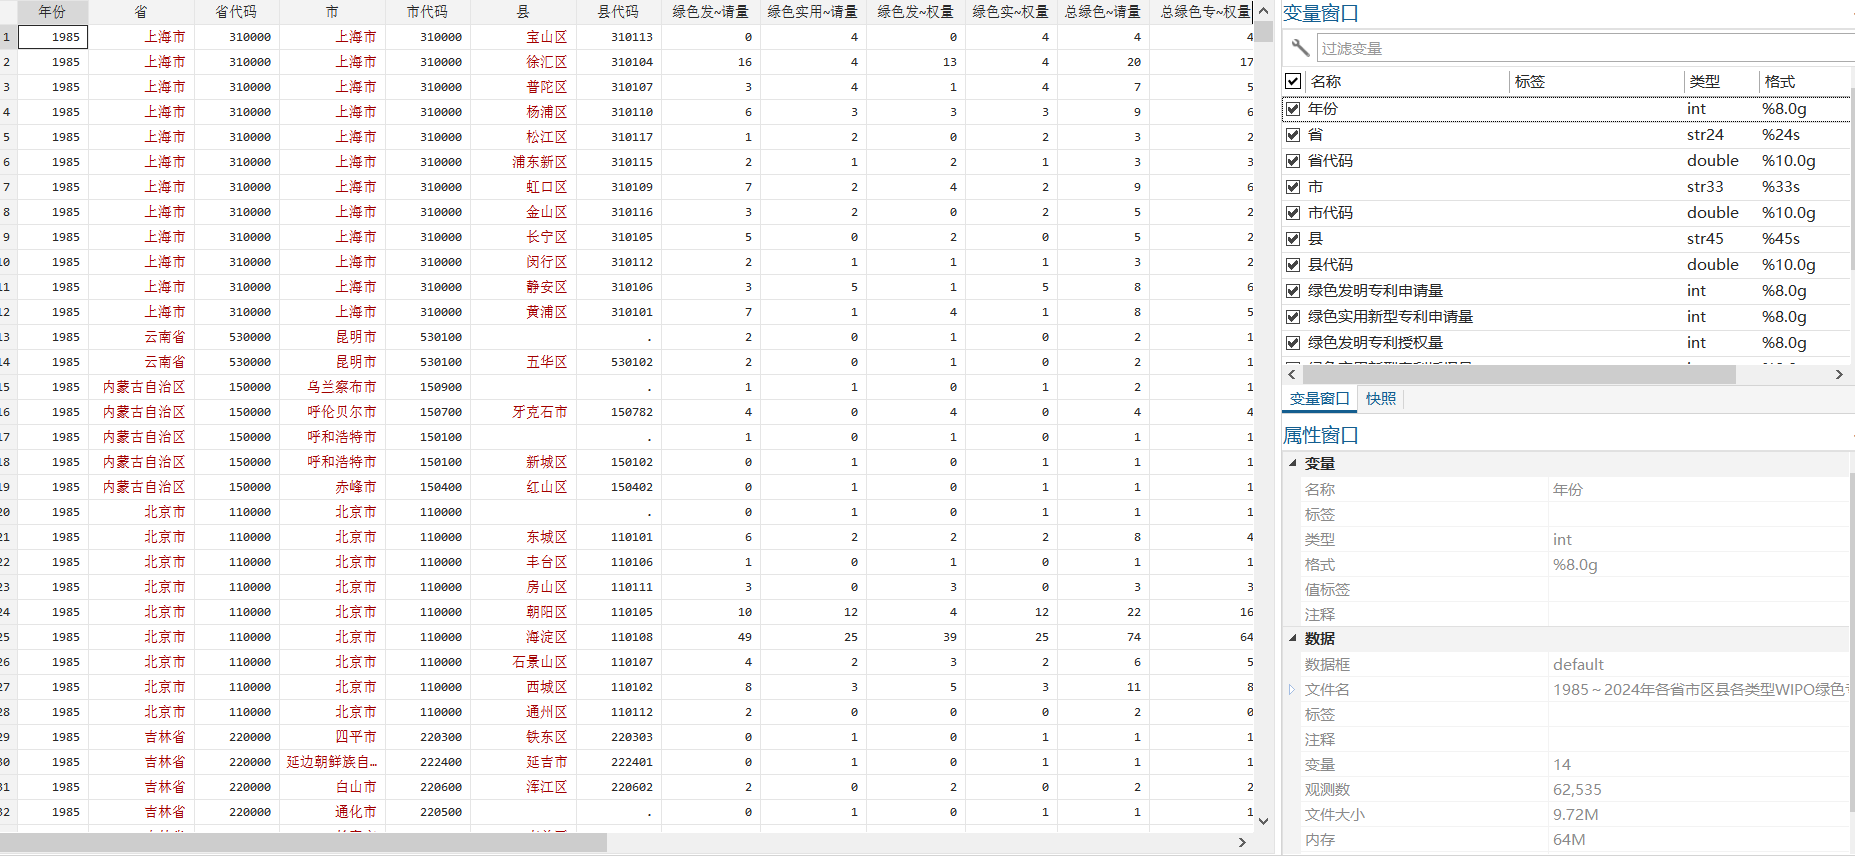This screenshot has height=858, width=1855.
Task: Expand the 文件名 property row
Action: [x=1292, y=690]
